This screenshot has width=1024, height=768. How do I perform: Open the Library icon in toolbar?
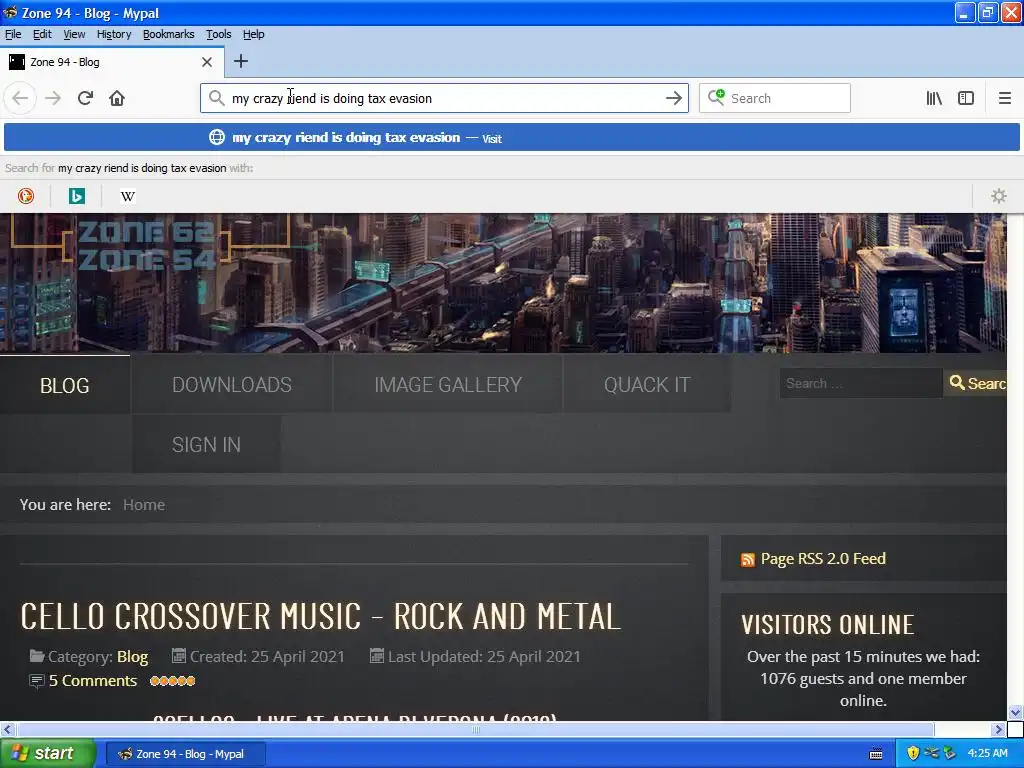coord(934,99)
